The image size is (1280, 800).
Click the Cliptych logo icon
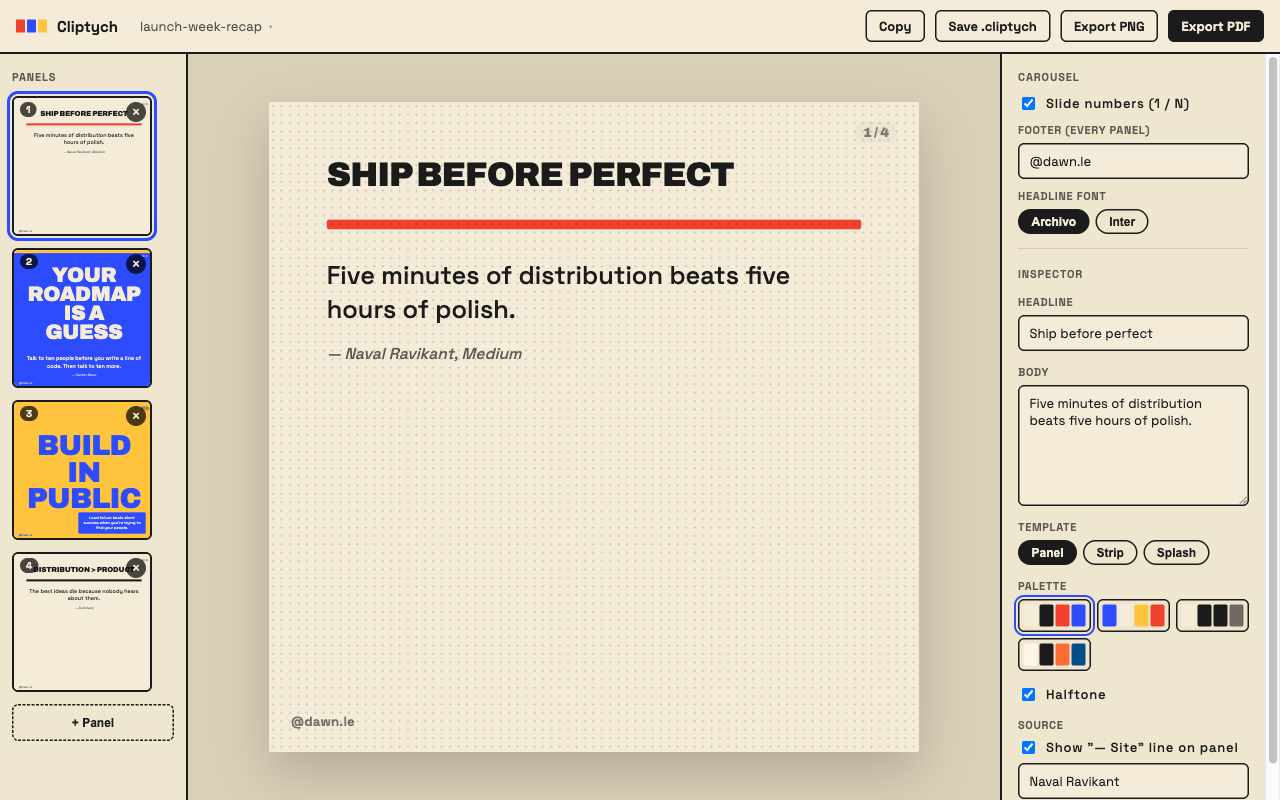click(x=31, y=26)
